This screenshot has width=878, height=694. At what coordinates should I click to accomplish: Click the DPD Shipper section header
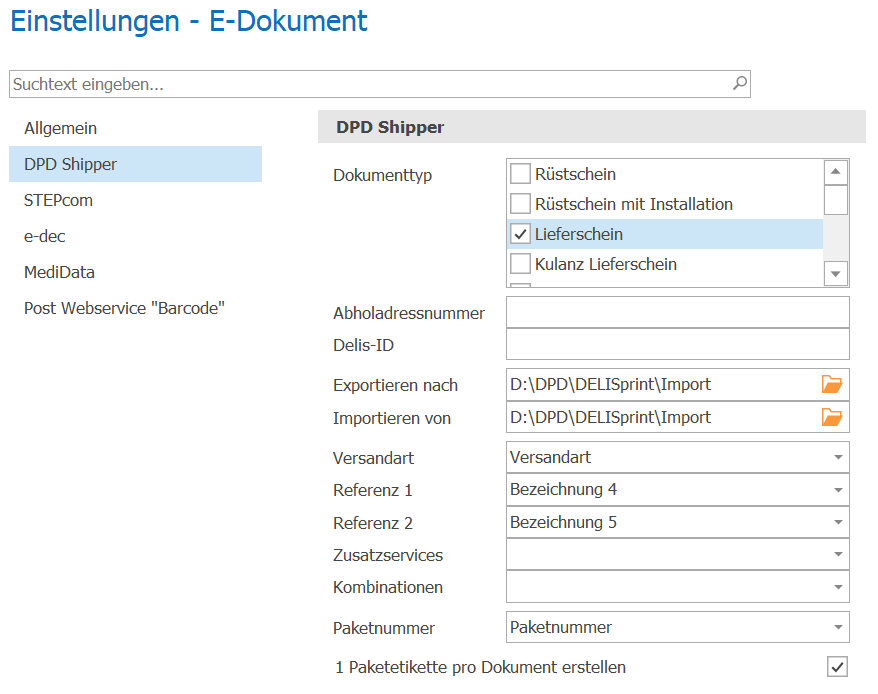tap(592, 127)
